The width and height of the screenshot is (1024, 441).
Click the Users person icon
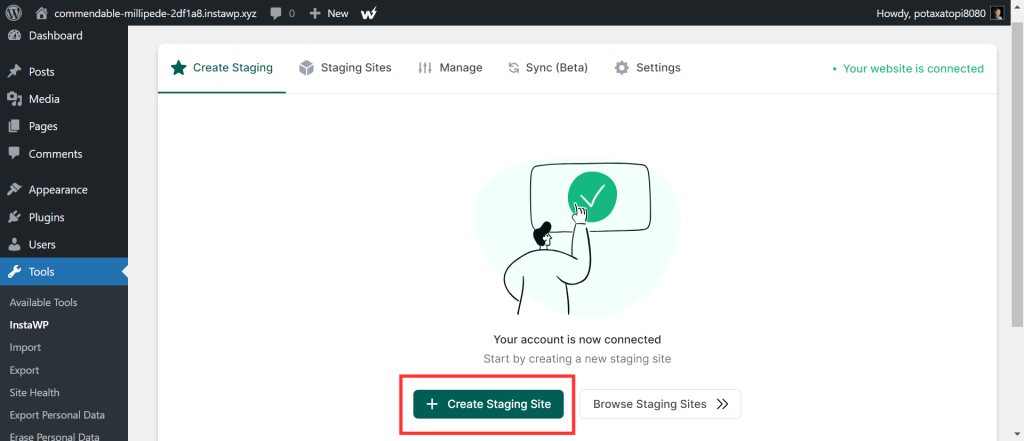14,245
